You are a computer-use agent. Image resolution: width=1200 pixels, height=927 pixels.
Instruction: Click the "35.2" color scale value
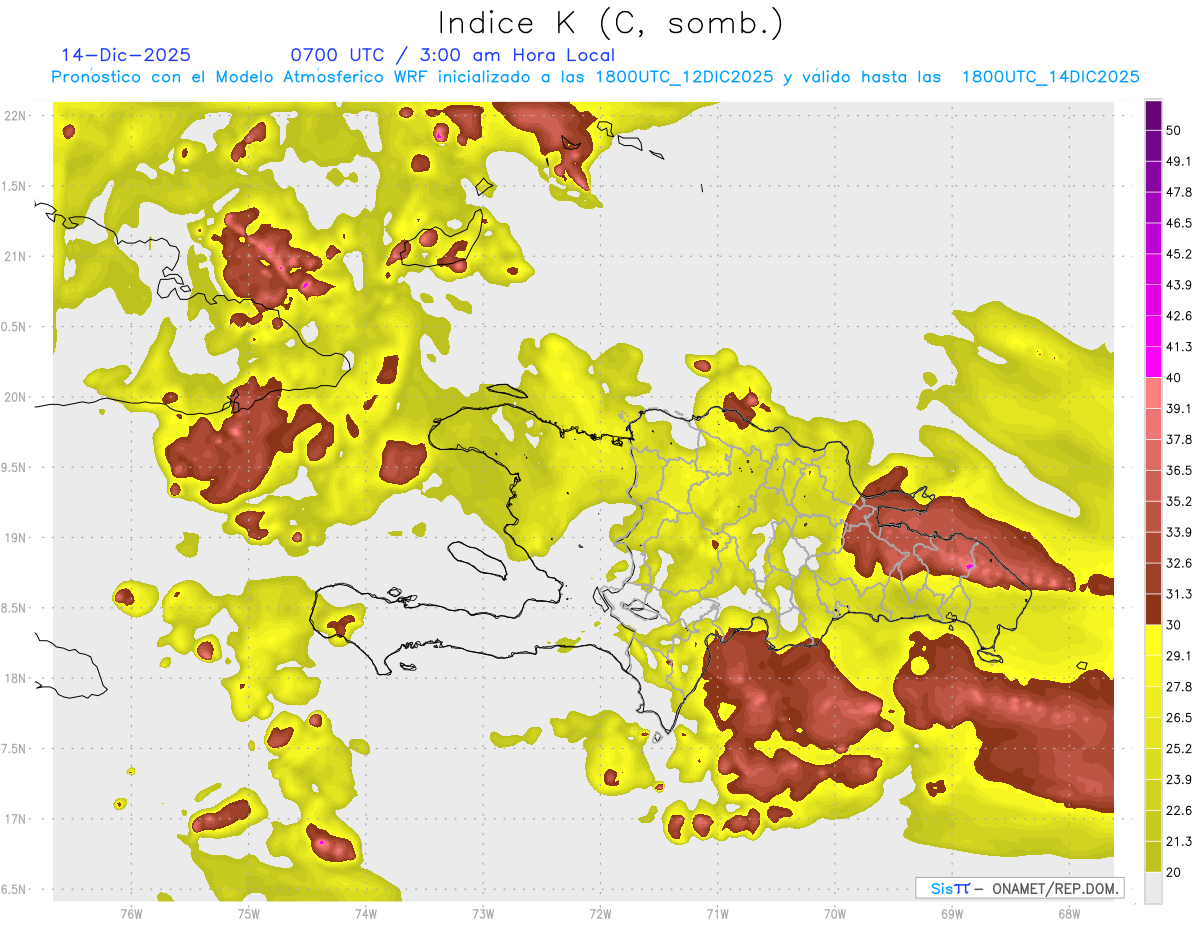tap(1179, 501)
